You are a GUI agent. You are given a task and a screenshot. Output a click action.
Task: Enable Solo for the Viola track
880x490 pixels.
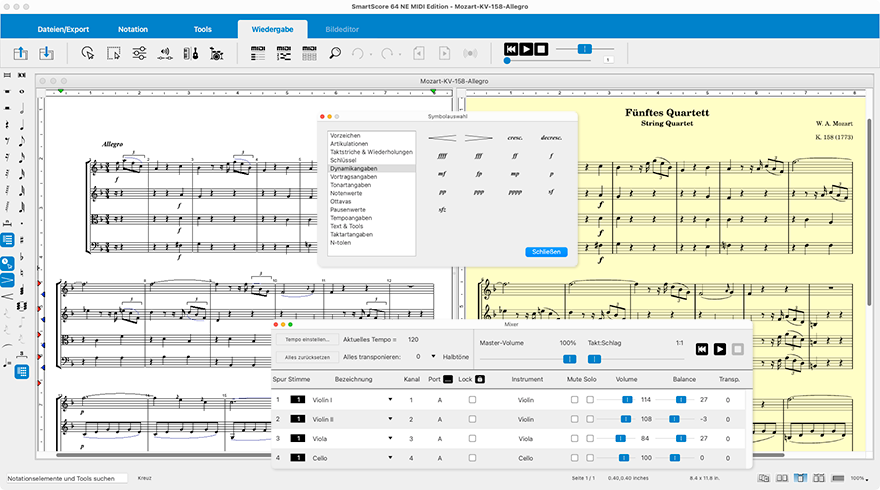point(590,438)
